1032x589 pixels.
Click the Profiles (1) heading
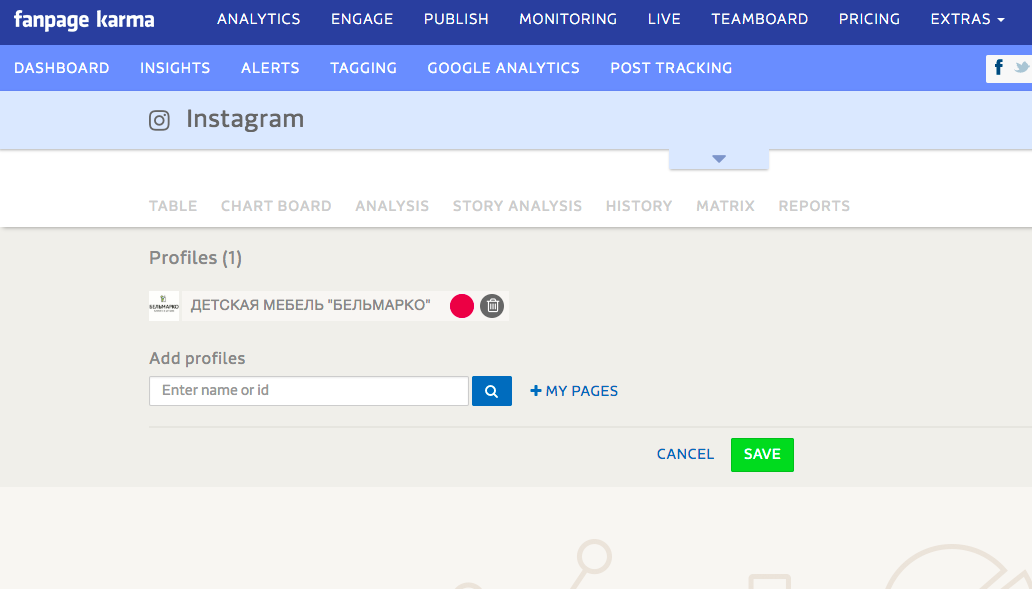(x=195, y=258)
